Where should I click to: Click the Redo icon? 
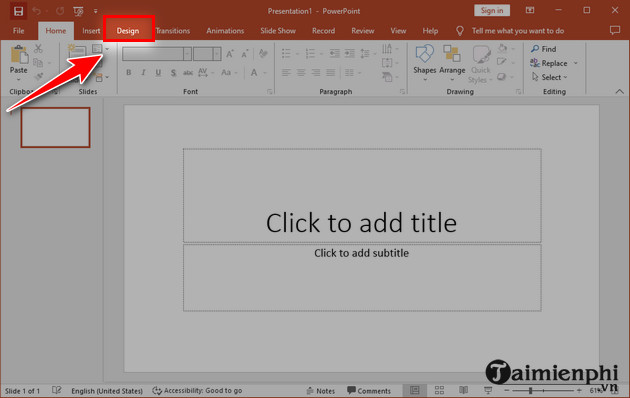pyautogui.click(x=60, y=11)
